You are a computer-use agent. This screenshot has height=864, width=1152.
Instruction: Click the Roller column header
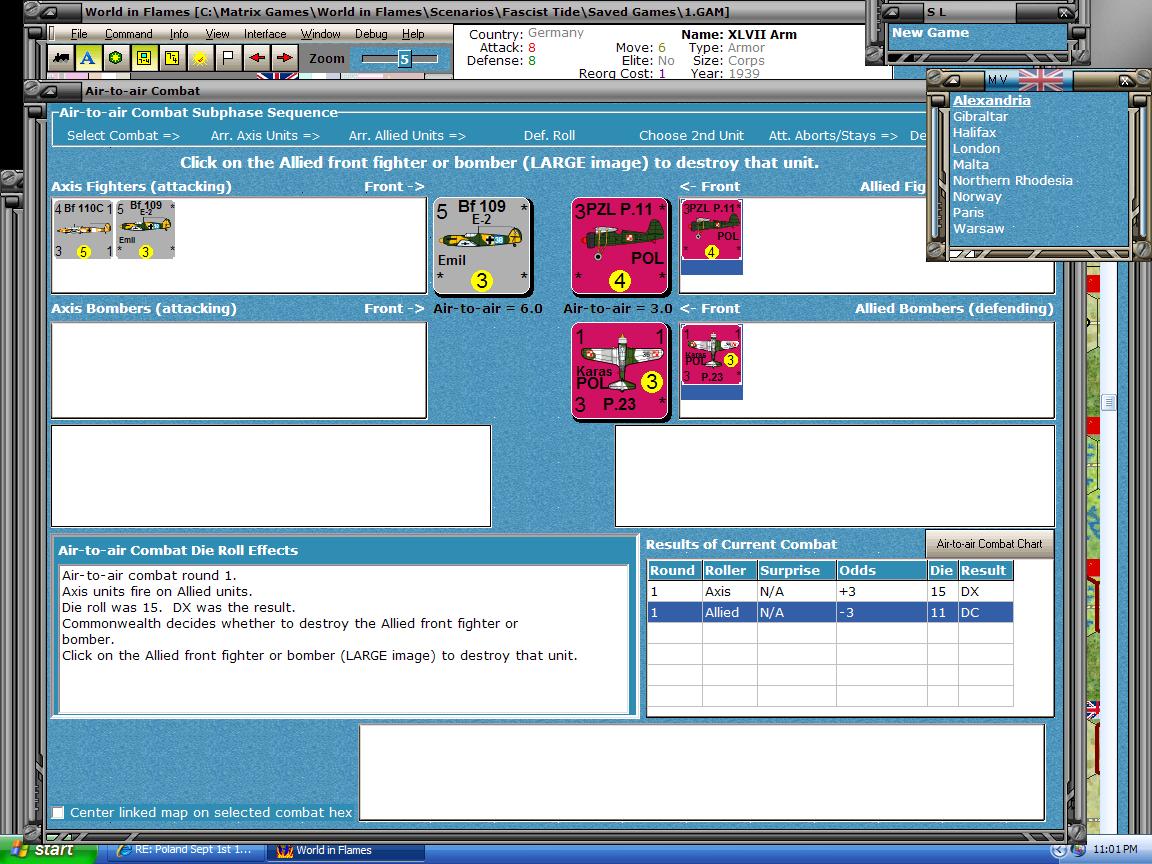tap(729, 571)
